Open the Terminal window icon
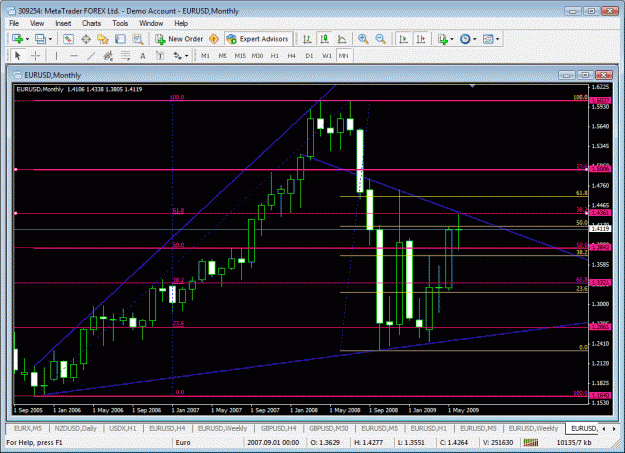Screen dimensions: 625x453 [x=120, y=39]
